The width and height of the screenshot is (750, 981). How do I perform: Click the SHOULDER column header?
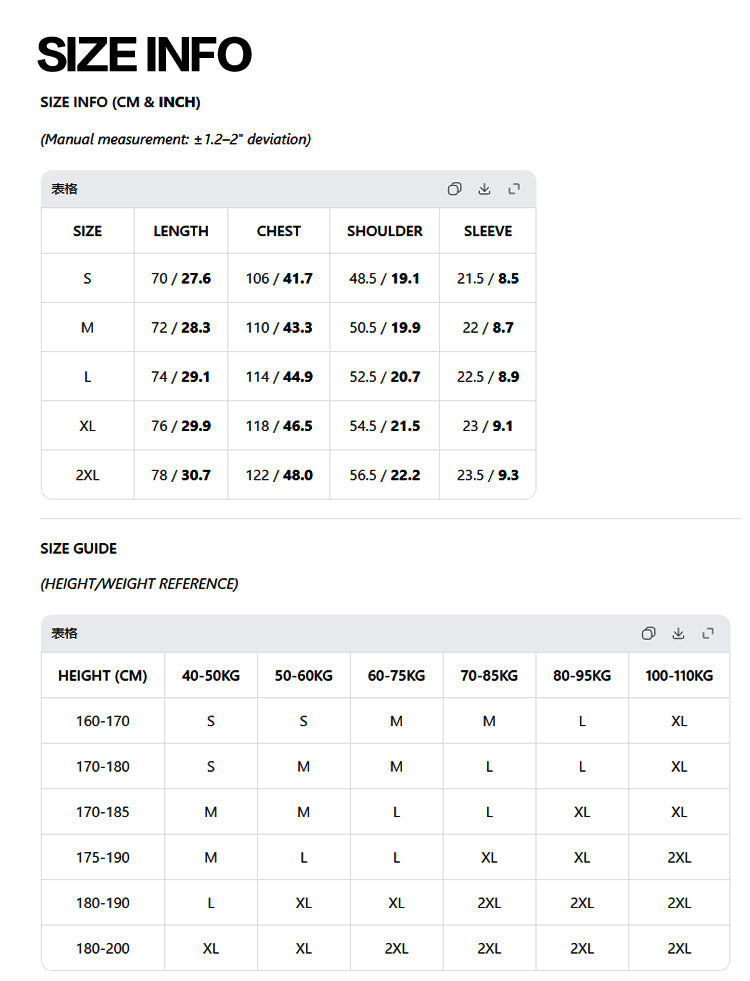tap(385, 231)
